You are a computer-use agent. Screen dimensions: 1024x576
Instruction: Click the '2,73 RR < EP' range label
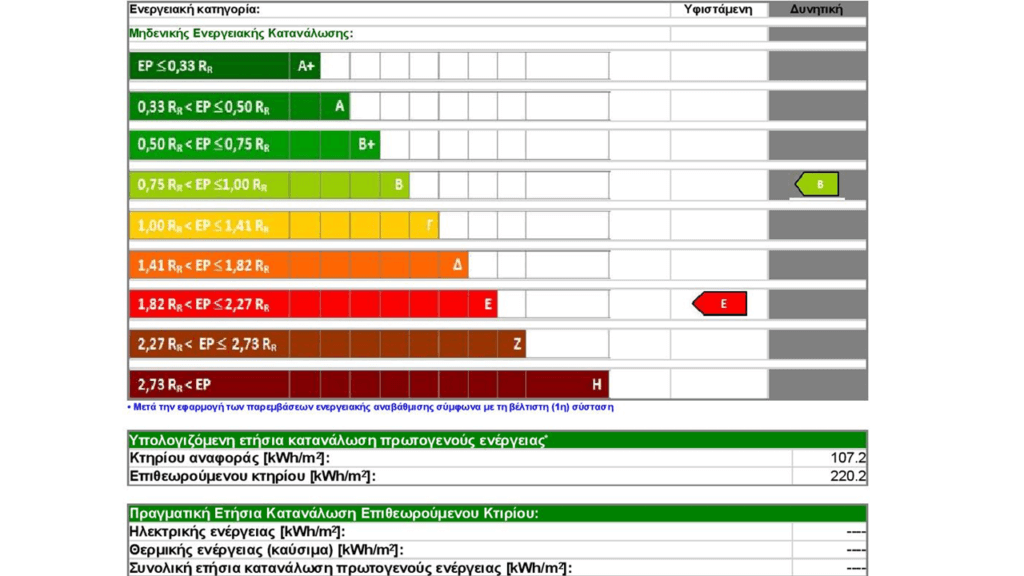tap(174, 385)
